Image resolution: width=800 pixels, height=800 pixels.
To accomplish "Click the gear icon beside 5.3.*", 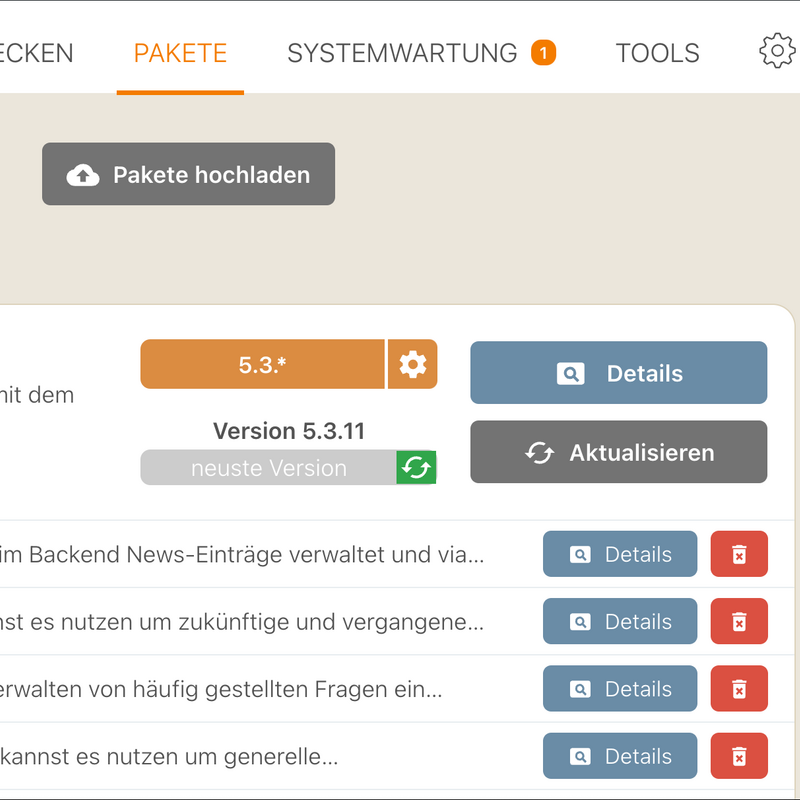I will 413,364.
